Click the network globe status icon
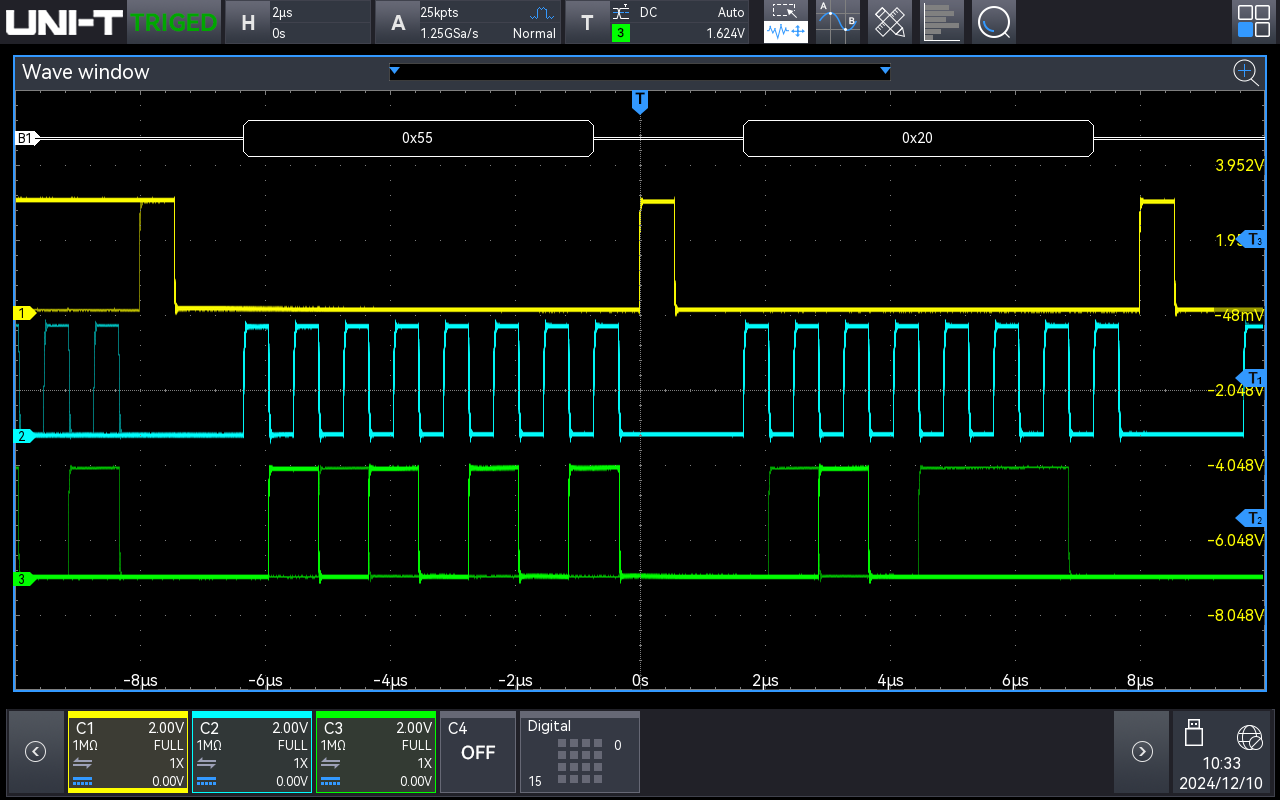1280x800 pixels. [1250, 738]
